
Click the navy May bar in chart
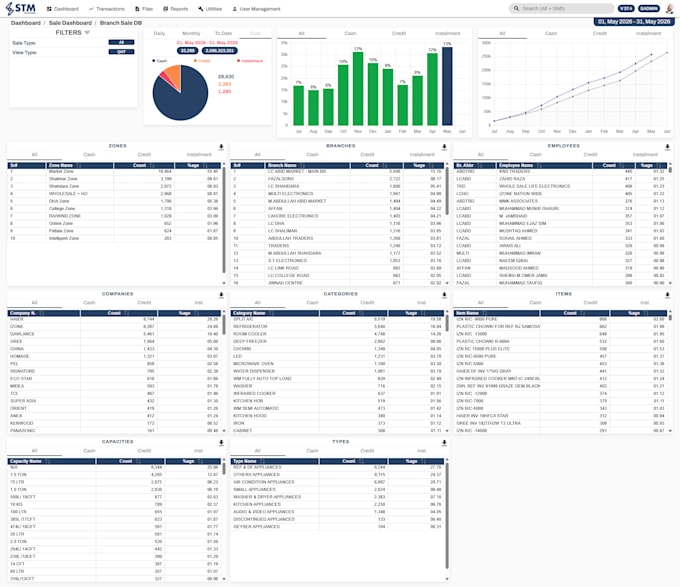click(x=447, y=86)
